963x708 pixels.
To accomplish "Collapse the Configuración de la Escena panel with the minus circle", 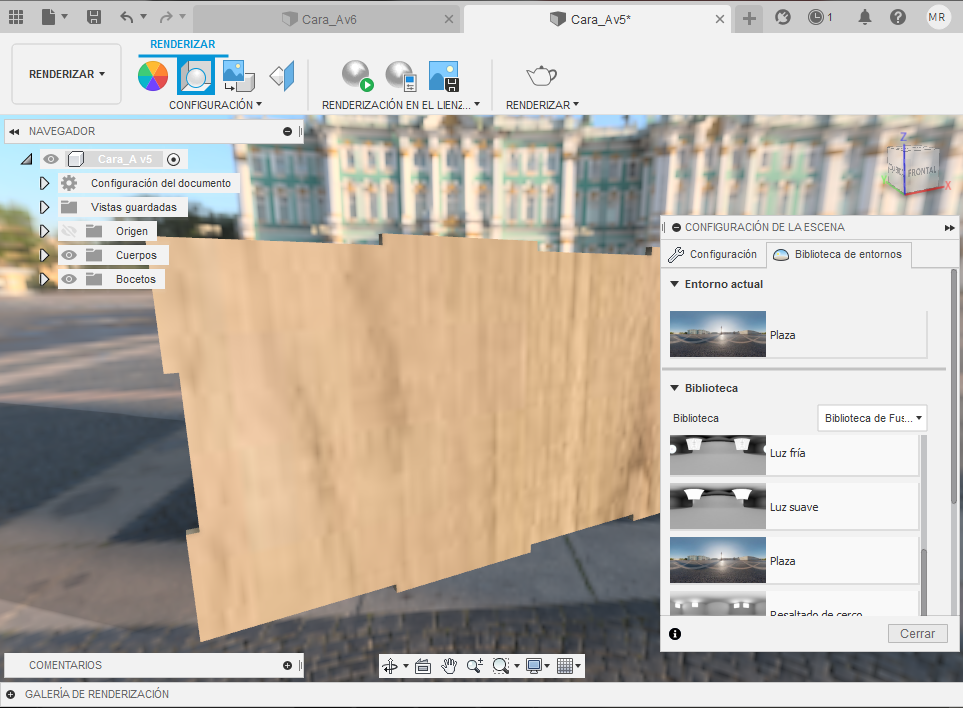I will pos(676,227).
